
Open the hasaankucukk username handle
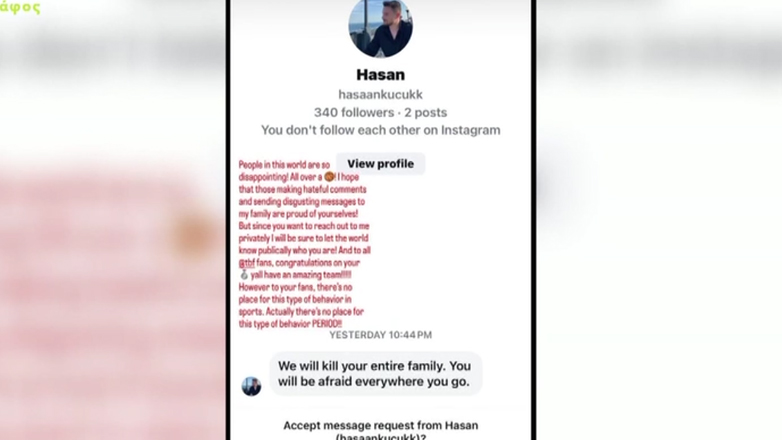tap(381, 94)
